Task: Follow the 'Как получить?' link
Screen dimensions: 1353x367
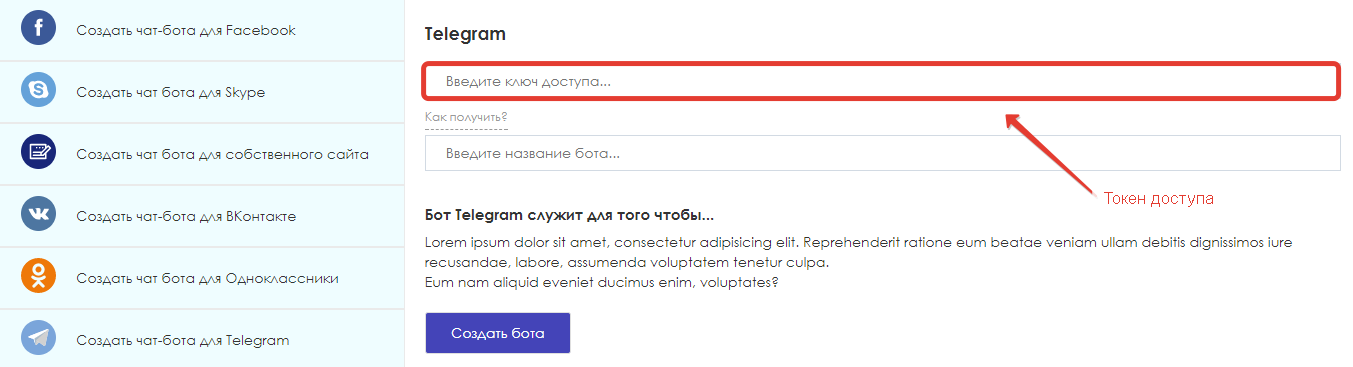Action: click(x=466, y=119)
